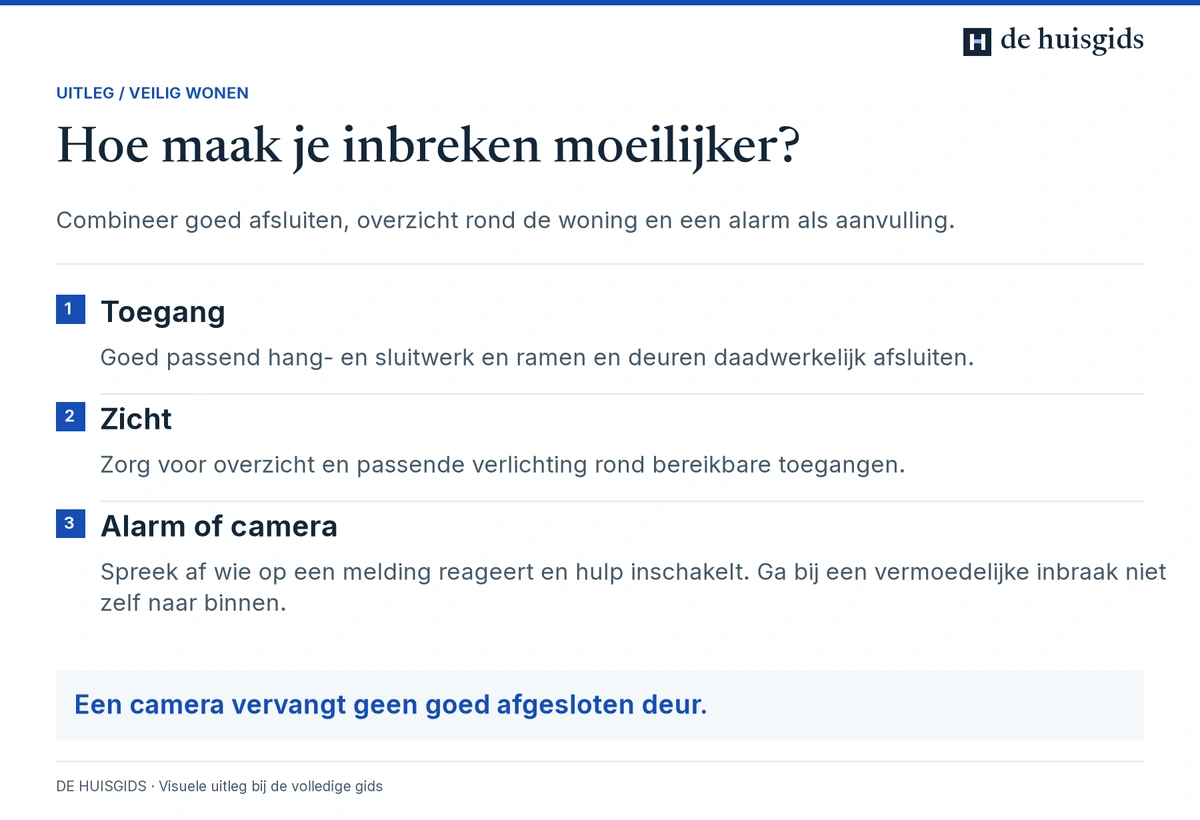Click the 'Alarm of camera' heading

219,526
